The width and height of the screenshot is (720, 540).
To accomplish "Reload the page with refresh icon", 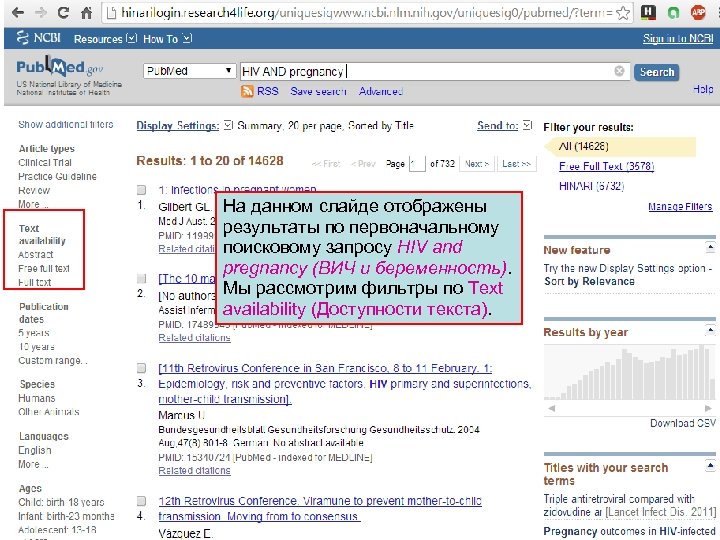I will coord(63,13).
